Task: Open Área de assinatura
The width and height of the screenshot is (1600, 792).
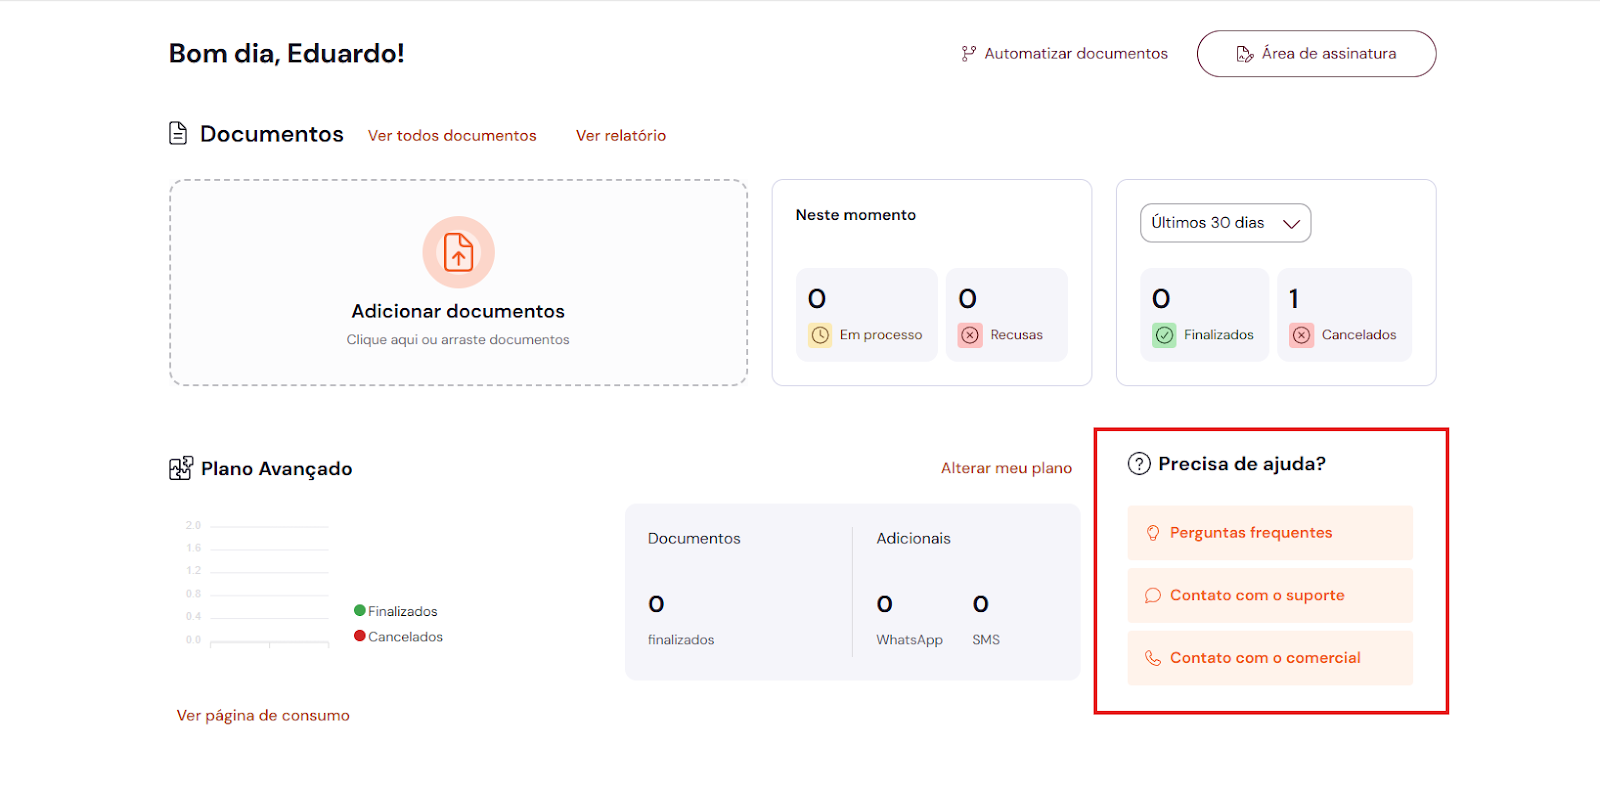Action: [x=1316, y=54]
